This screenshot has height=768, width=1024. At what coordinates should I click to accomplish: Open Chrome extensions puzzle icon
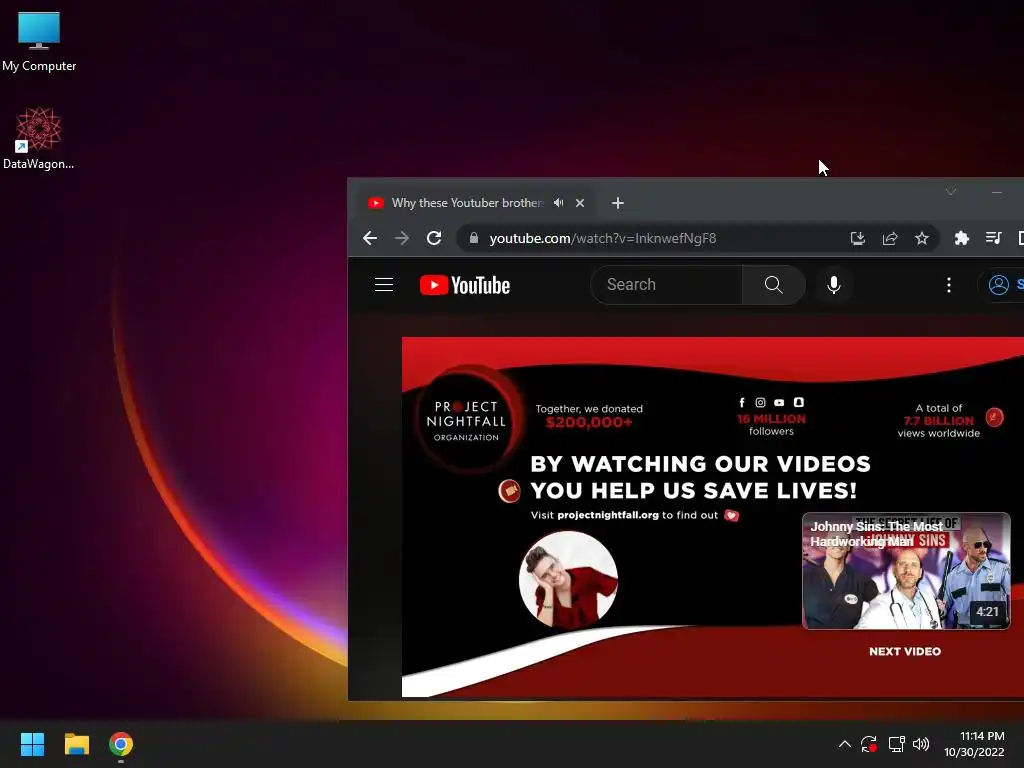coord(961,238)
